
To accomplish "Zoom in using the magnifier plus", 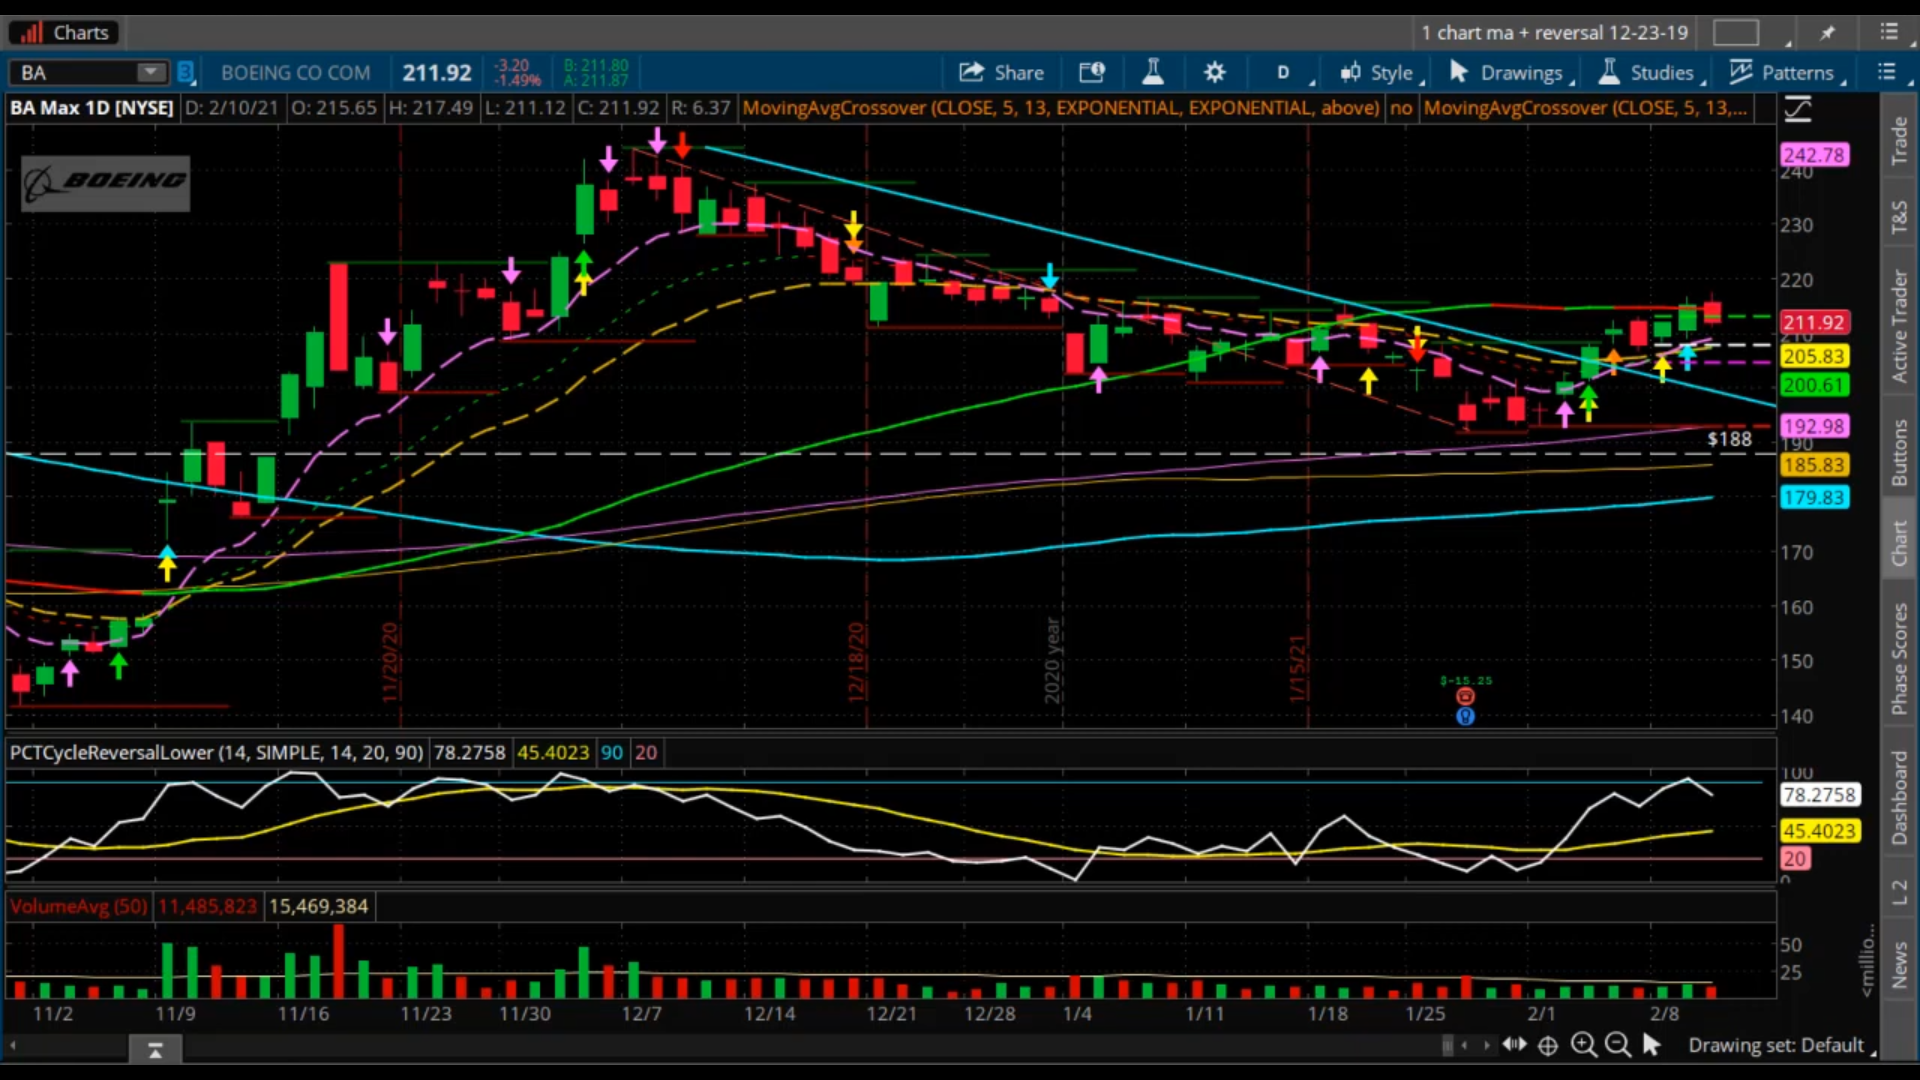I will point(1583,1045).
